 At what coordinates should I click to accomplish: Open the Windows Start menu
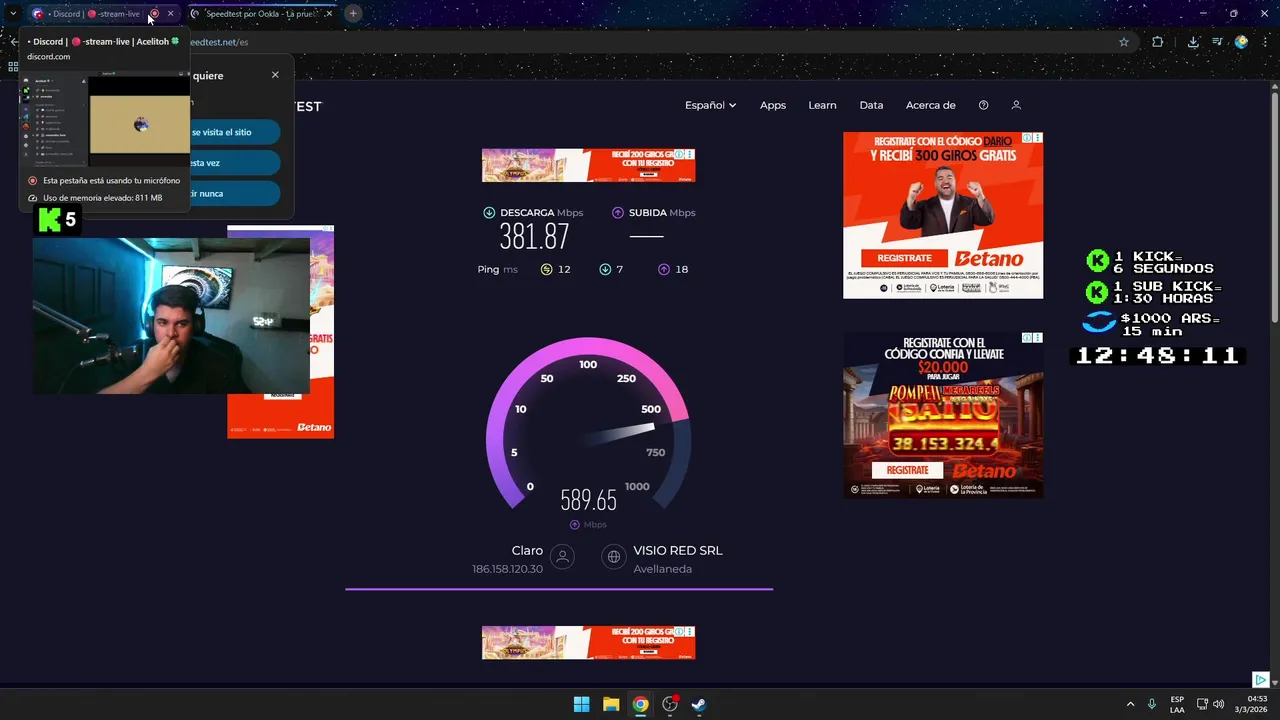[x=581, y=704]
